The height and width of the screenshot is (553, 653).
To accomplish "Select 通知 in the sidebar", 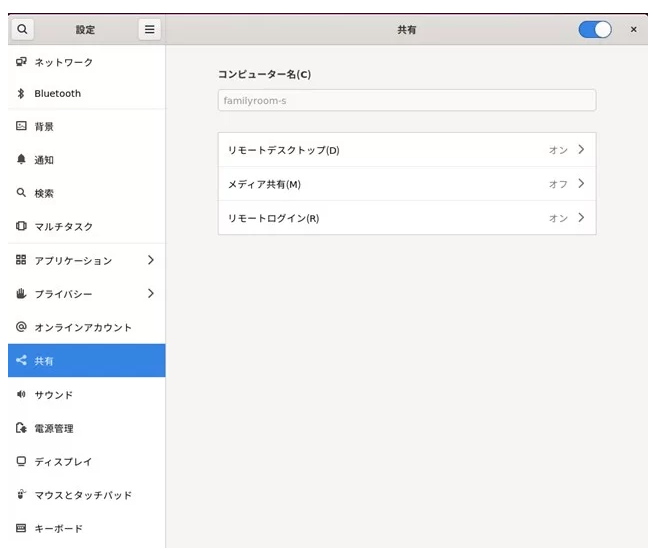I will (87, 159).
